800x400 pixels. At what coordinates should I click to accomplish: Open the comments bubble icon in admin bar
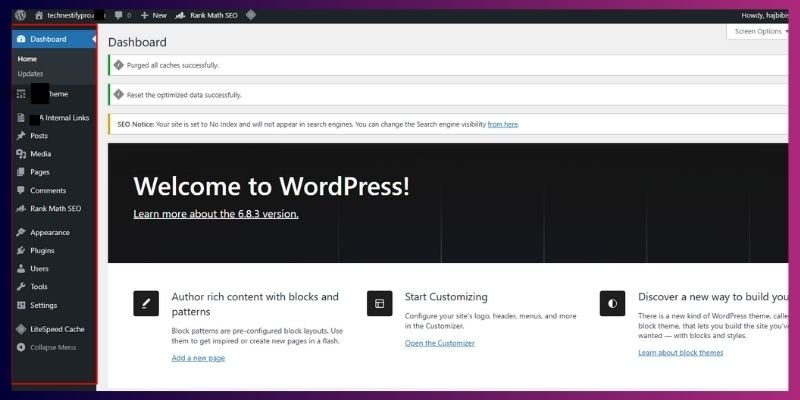click(x=118, y=15)
